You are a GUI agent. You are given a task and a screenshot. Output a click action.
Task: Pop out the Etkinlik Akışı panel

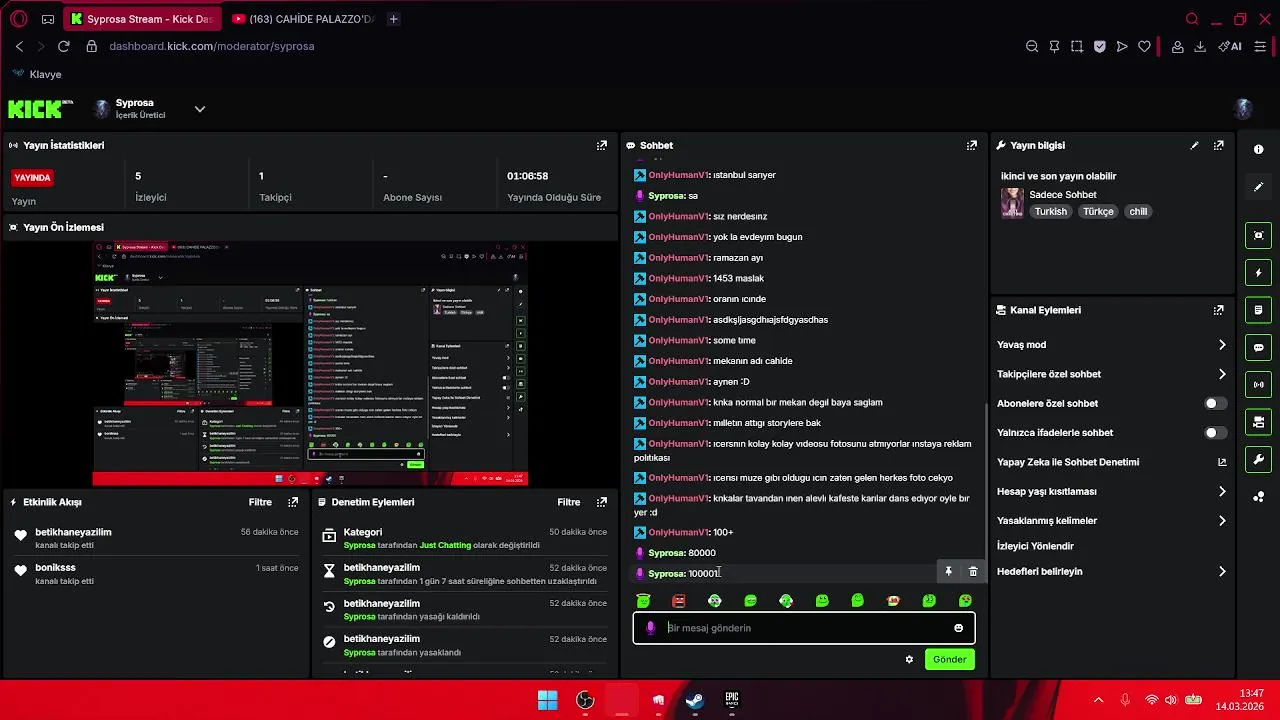click(x=292, y=502)
